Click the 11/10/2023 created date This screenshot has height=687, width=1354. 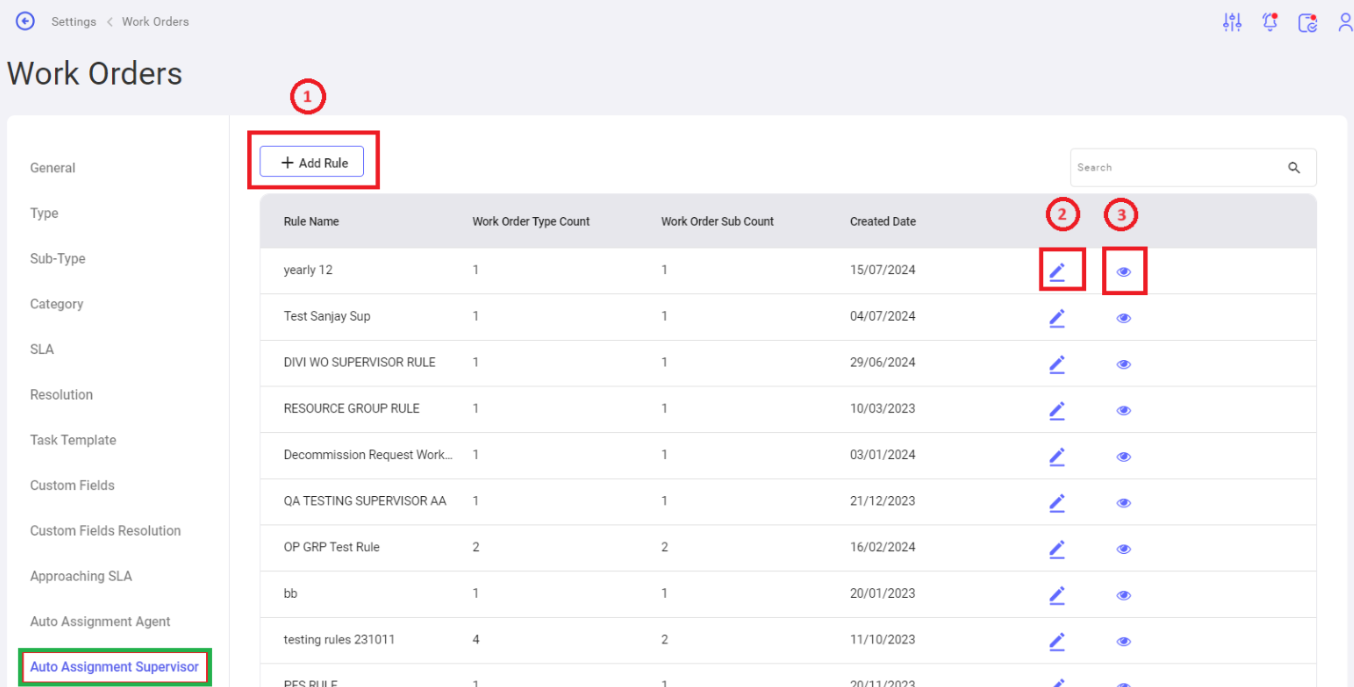pos(883,639)
